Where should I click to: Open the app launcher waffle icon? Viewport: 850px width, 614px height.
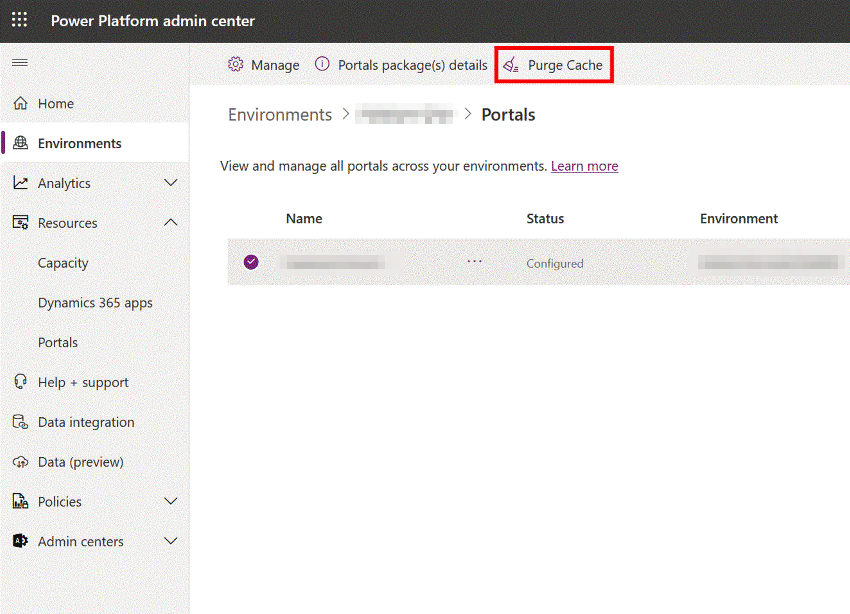20,20
